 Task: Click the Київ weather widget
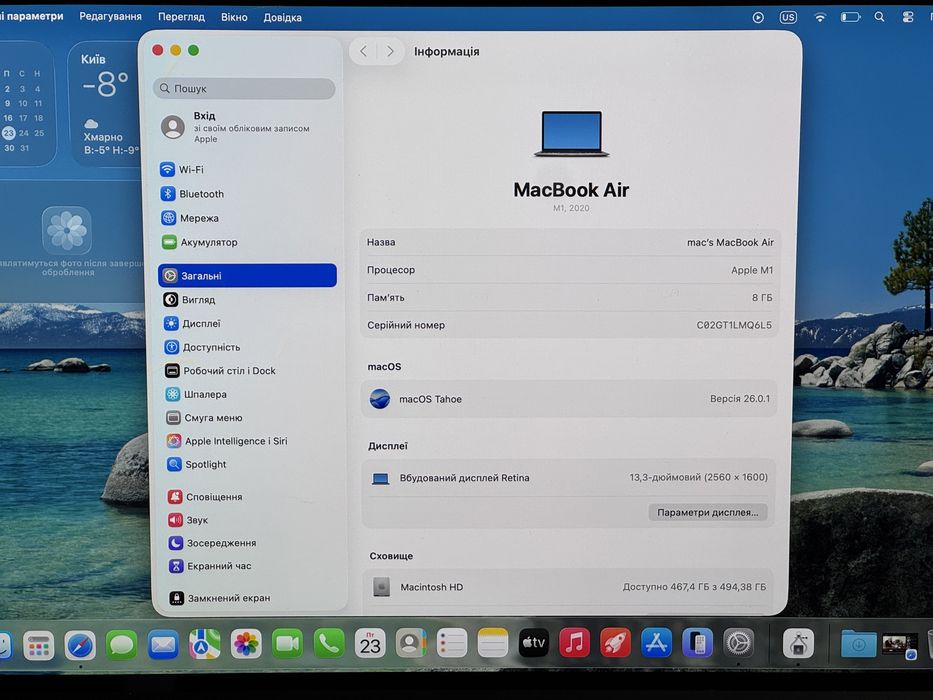point(104,104)
